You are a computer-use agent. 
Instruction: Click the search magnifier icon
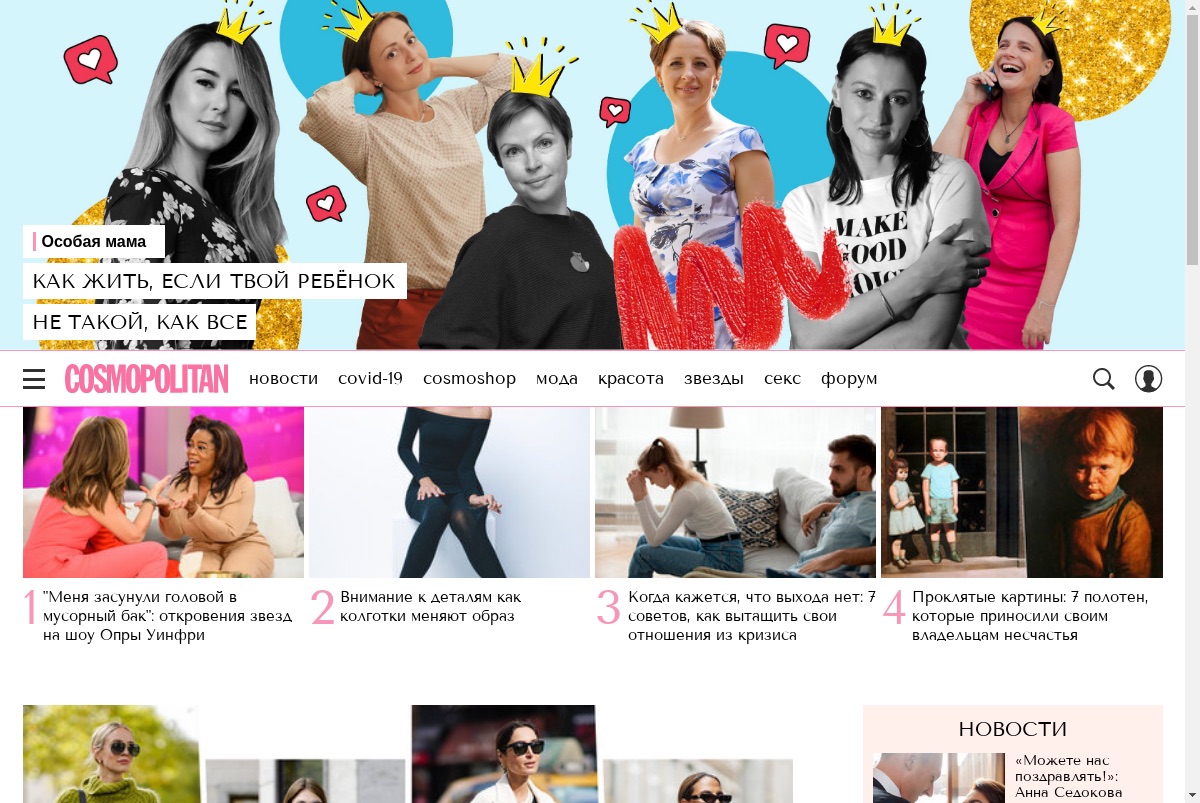(1104, 379)
